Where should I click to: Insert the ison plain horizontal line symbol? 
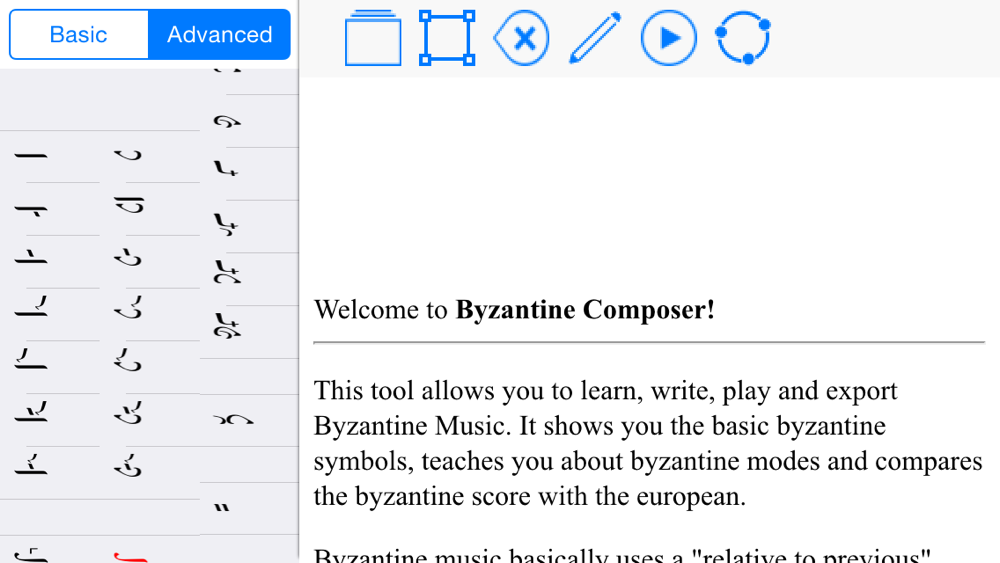[31, 156]
